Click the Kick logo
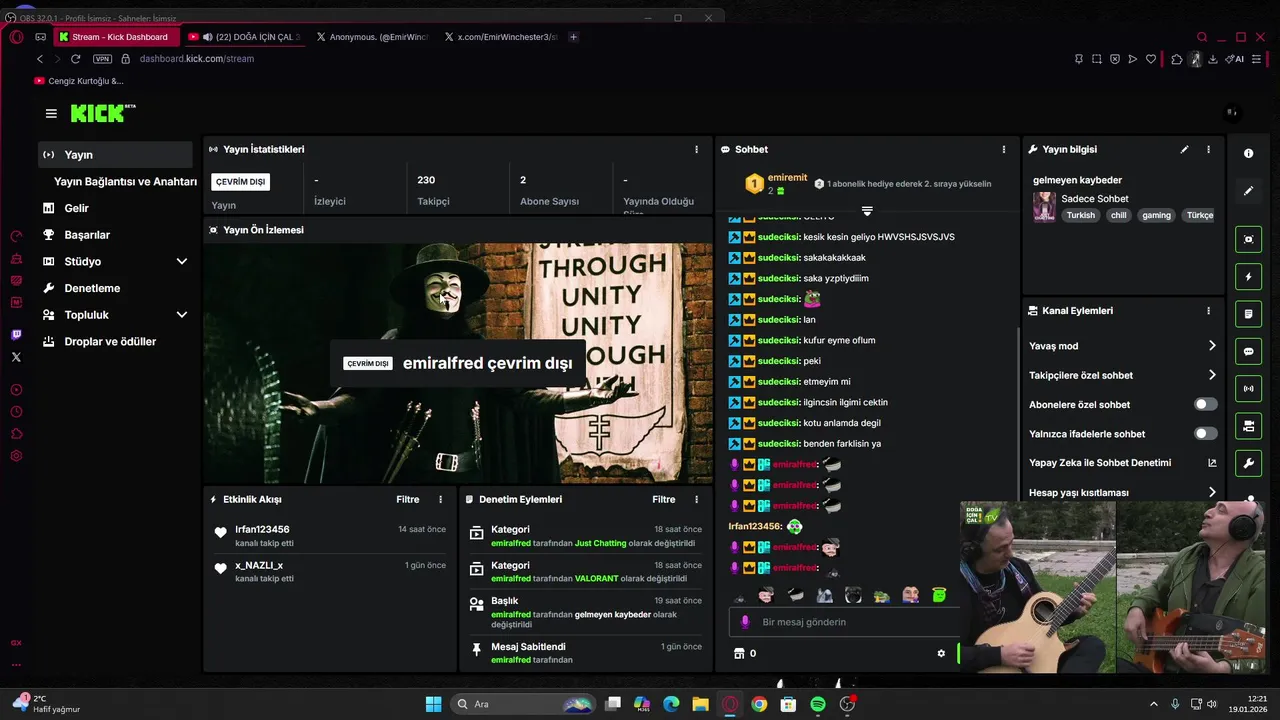 pyautogui.click(x=103, y=113)
